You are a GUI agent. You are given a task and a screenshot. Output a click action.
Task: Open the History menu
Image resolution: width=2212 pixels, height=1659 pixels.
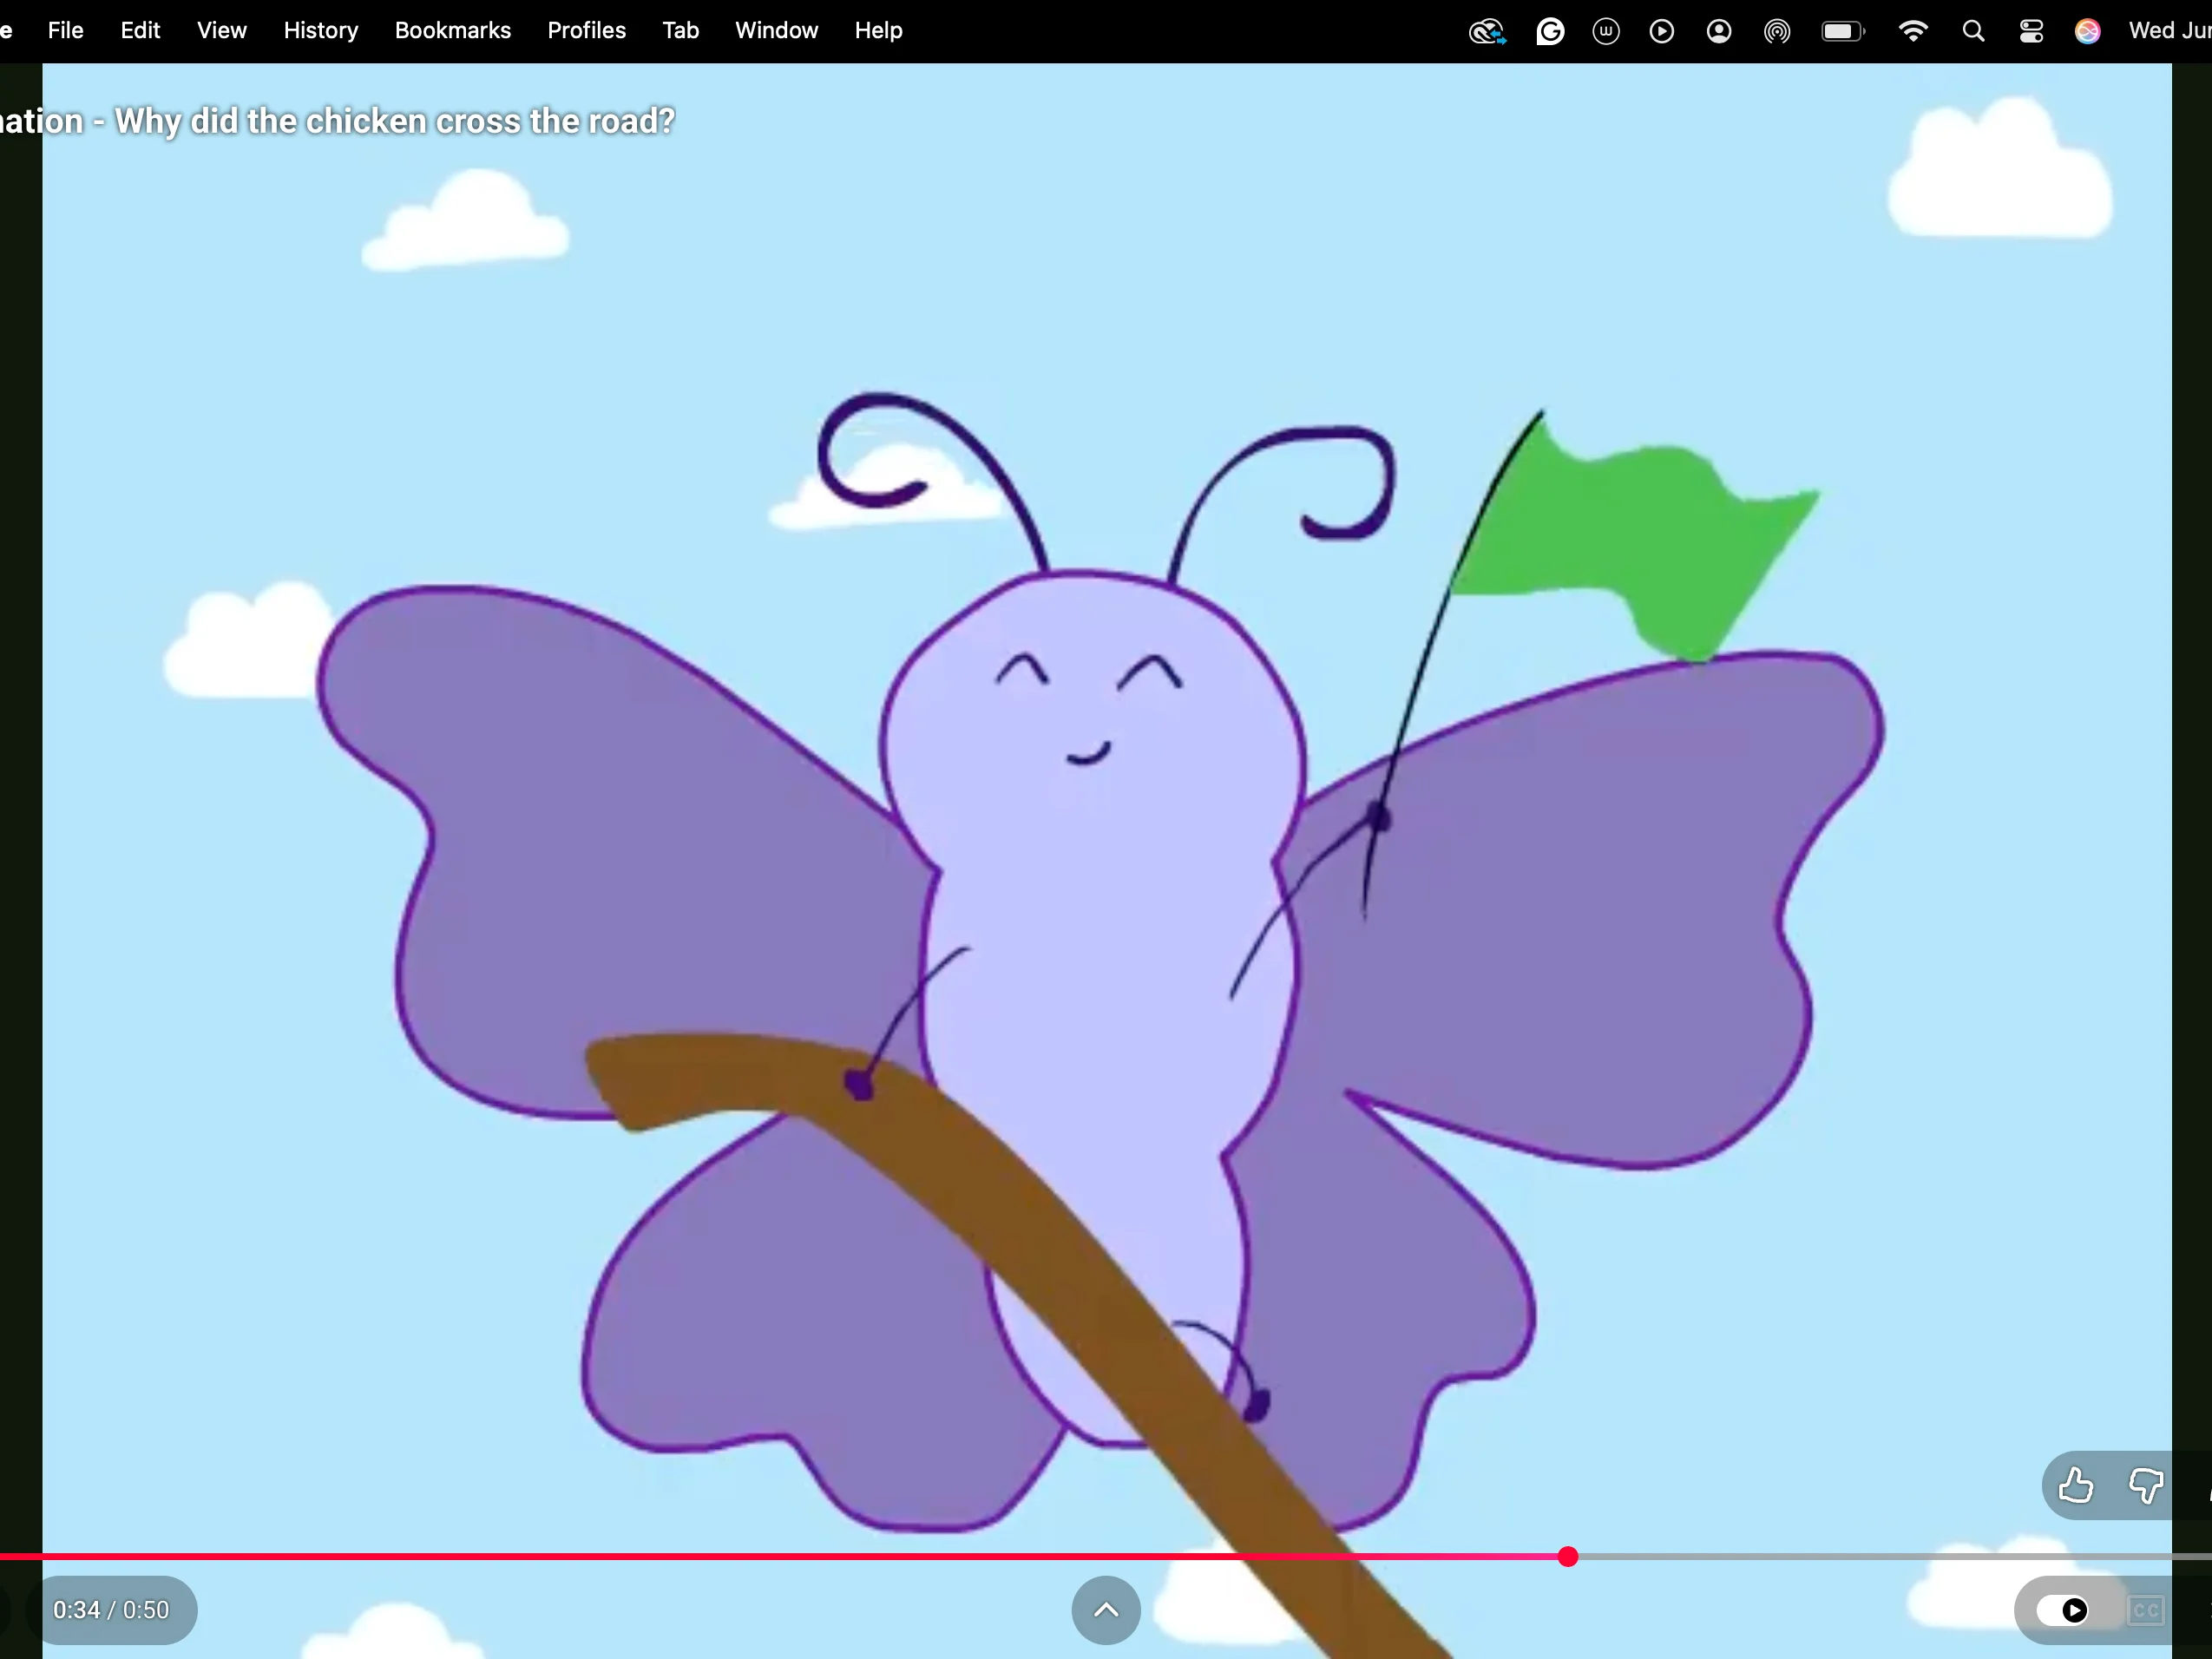[321, 30]
